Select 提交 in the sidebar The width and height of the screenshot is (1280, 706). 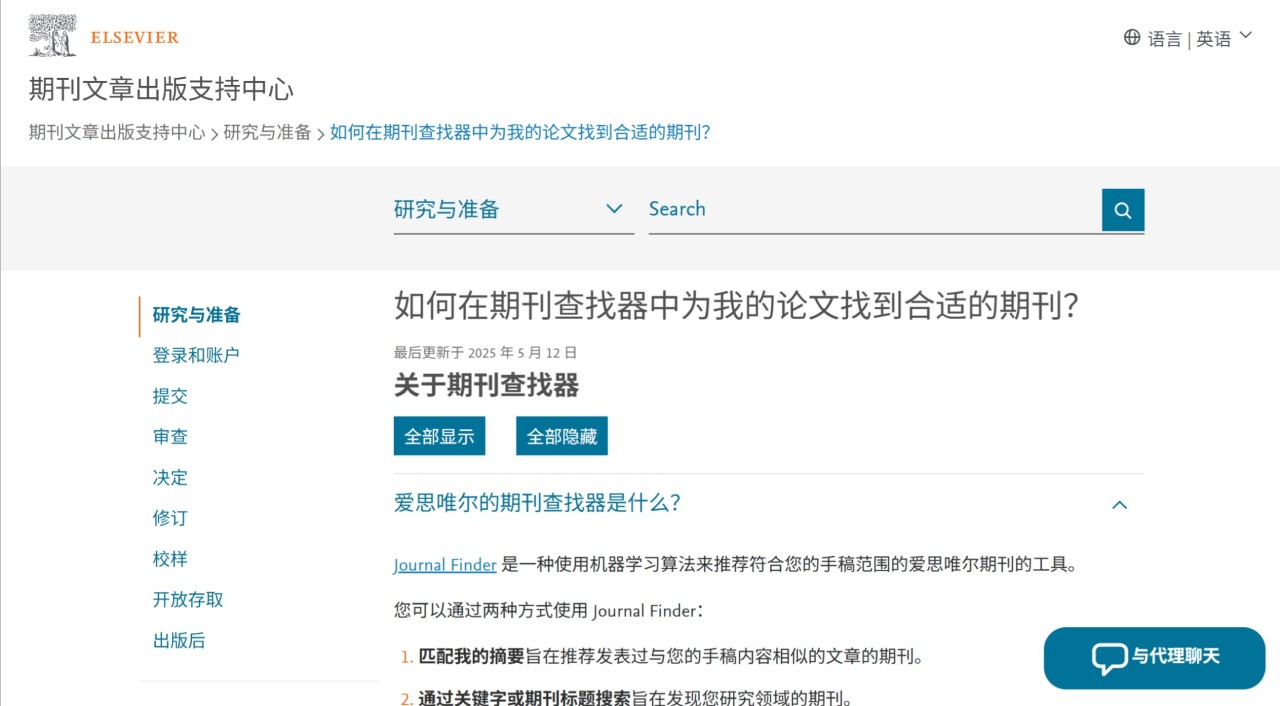click(x=170, y=396)
